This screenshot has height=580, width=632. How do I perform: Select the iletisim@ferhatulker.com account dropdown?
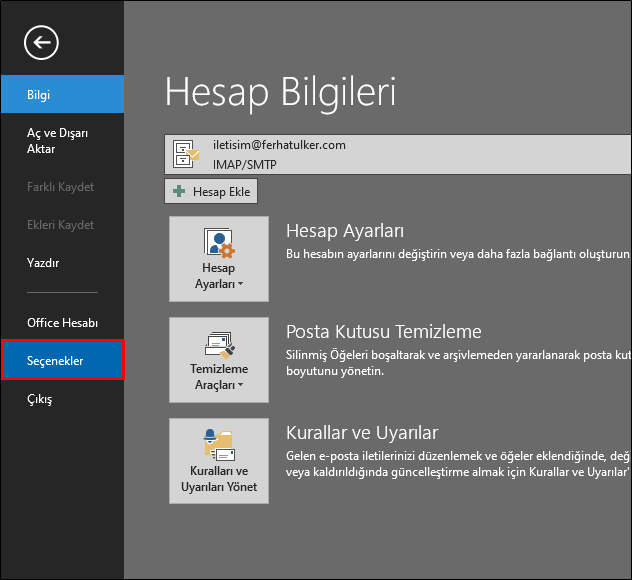[x=398, y=155]
